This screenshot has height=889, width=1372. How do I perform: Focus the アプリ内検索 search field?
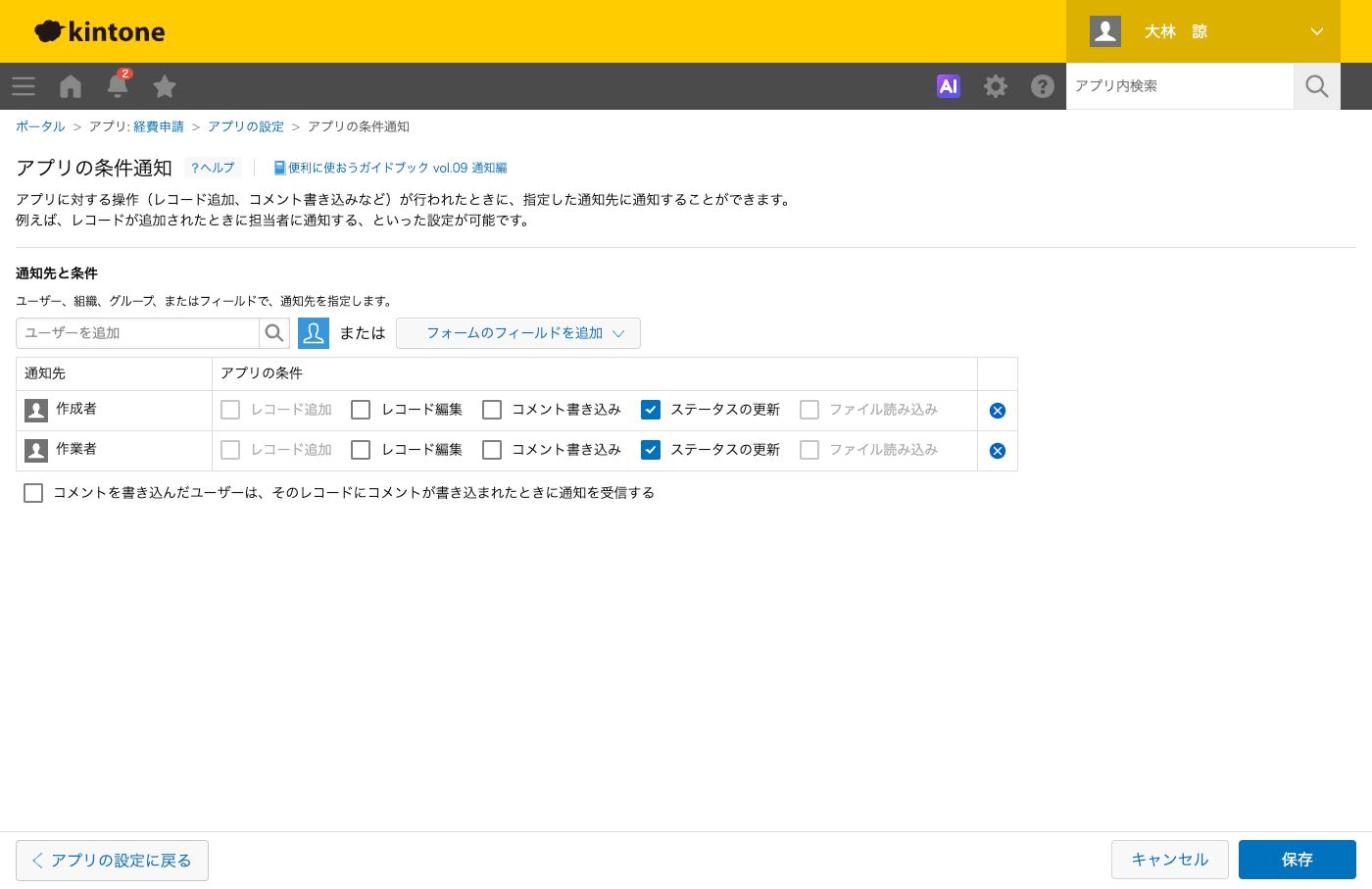tap(1180, 86)
